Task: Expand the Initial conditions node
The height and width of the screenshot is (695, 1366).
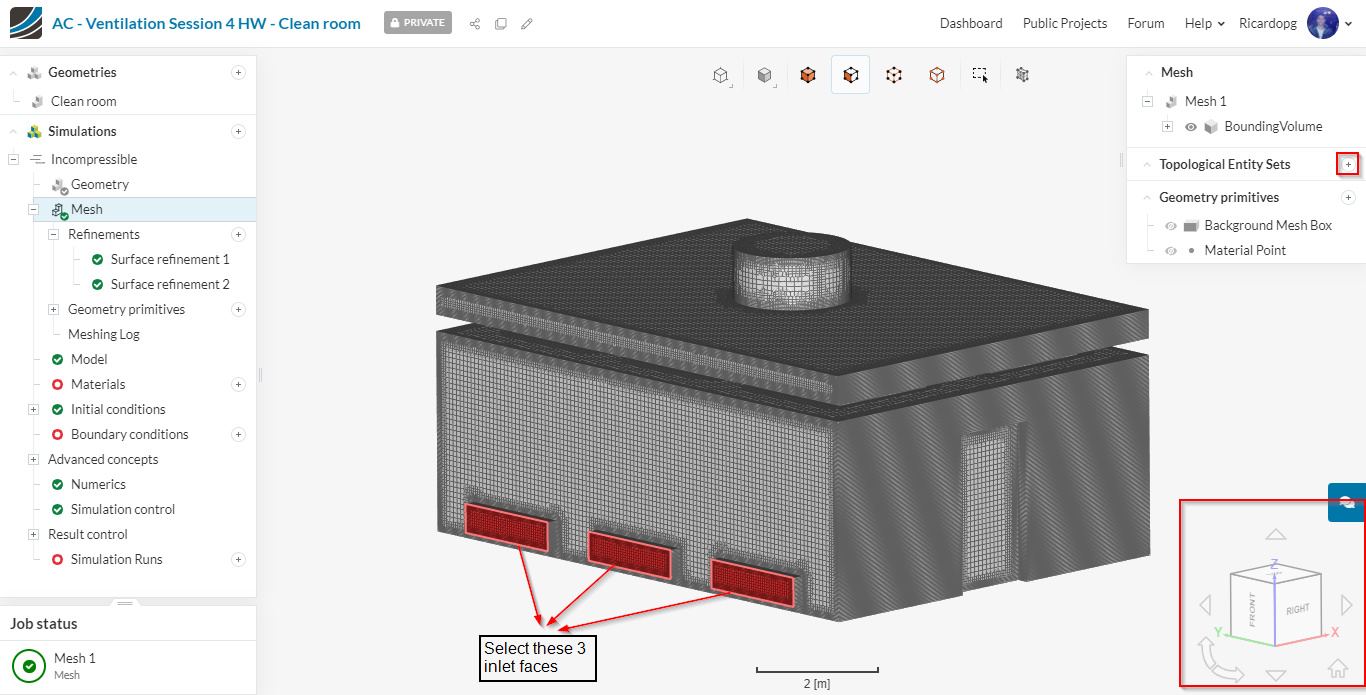Action: (x=33, y=409)
